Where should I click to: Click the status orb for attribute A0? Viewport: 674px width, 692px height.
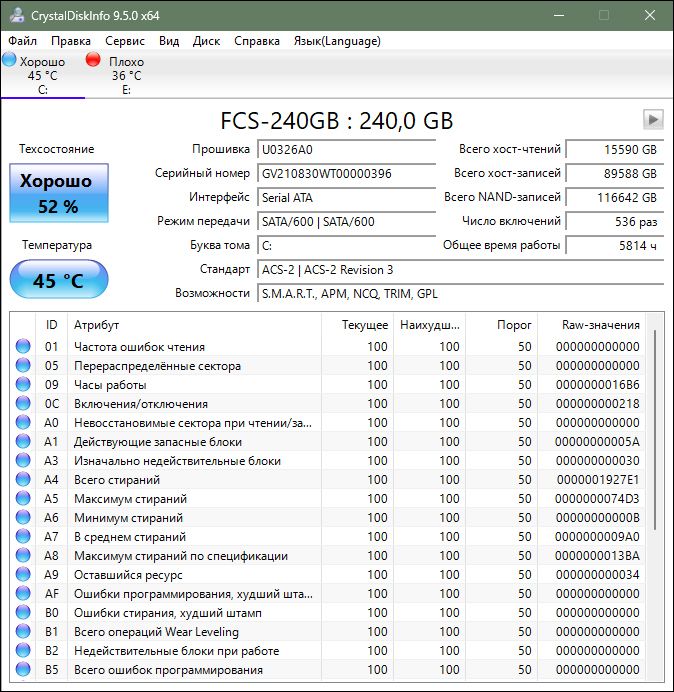point(23,422)
